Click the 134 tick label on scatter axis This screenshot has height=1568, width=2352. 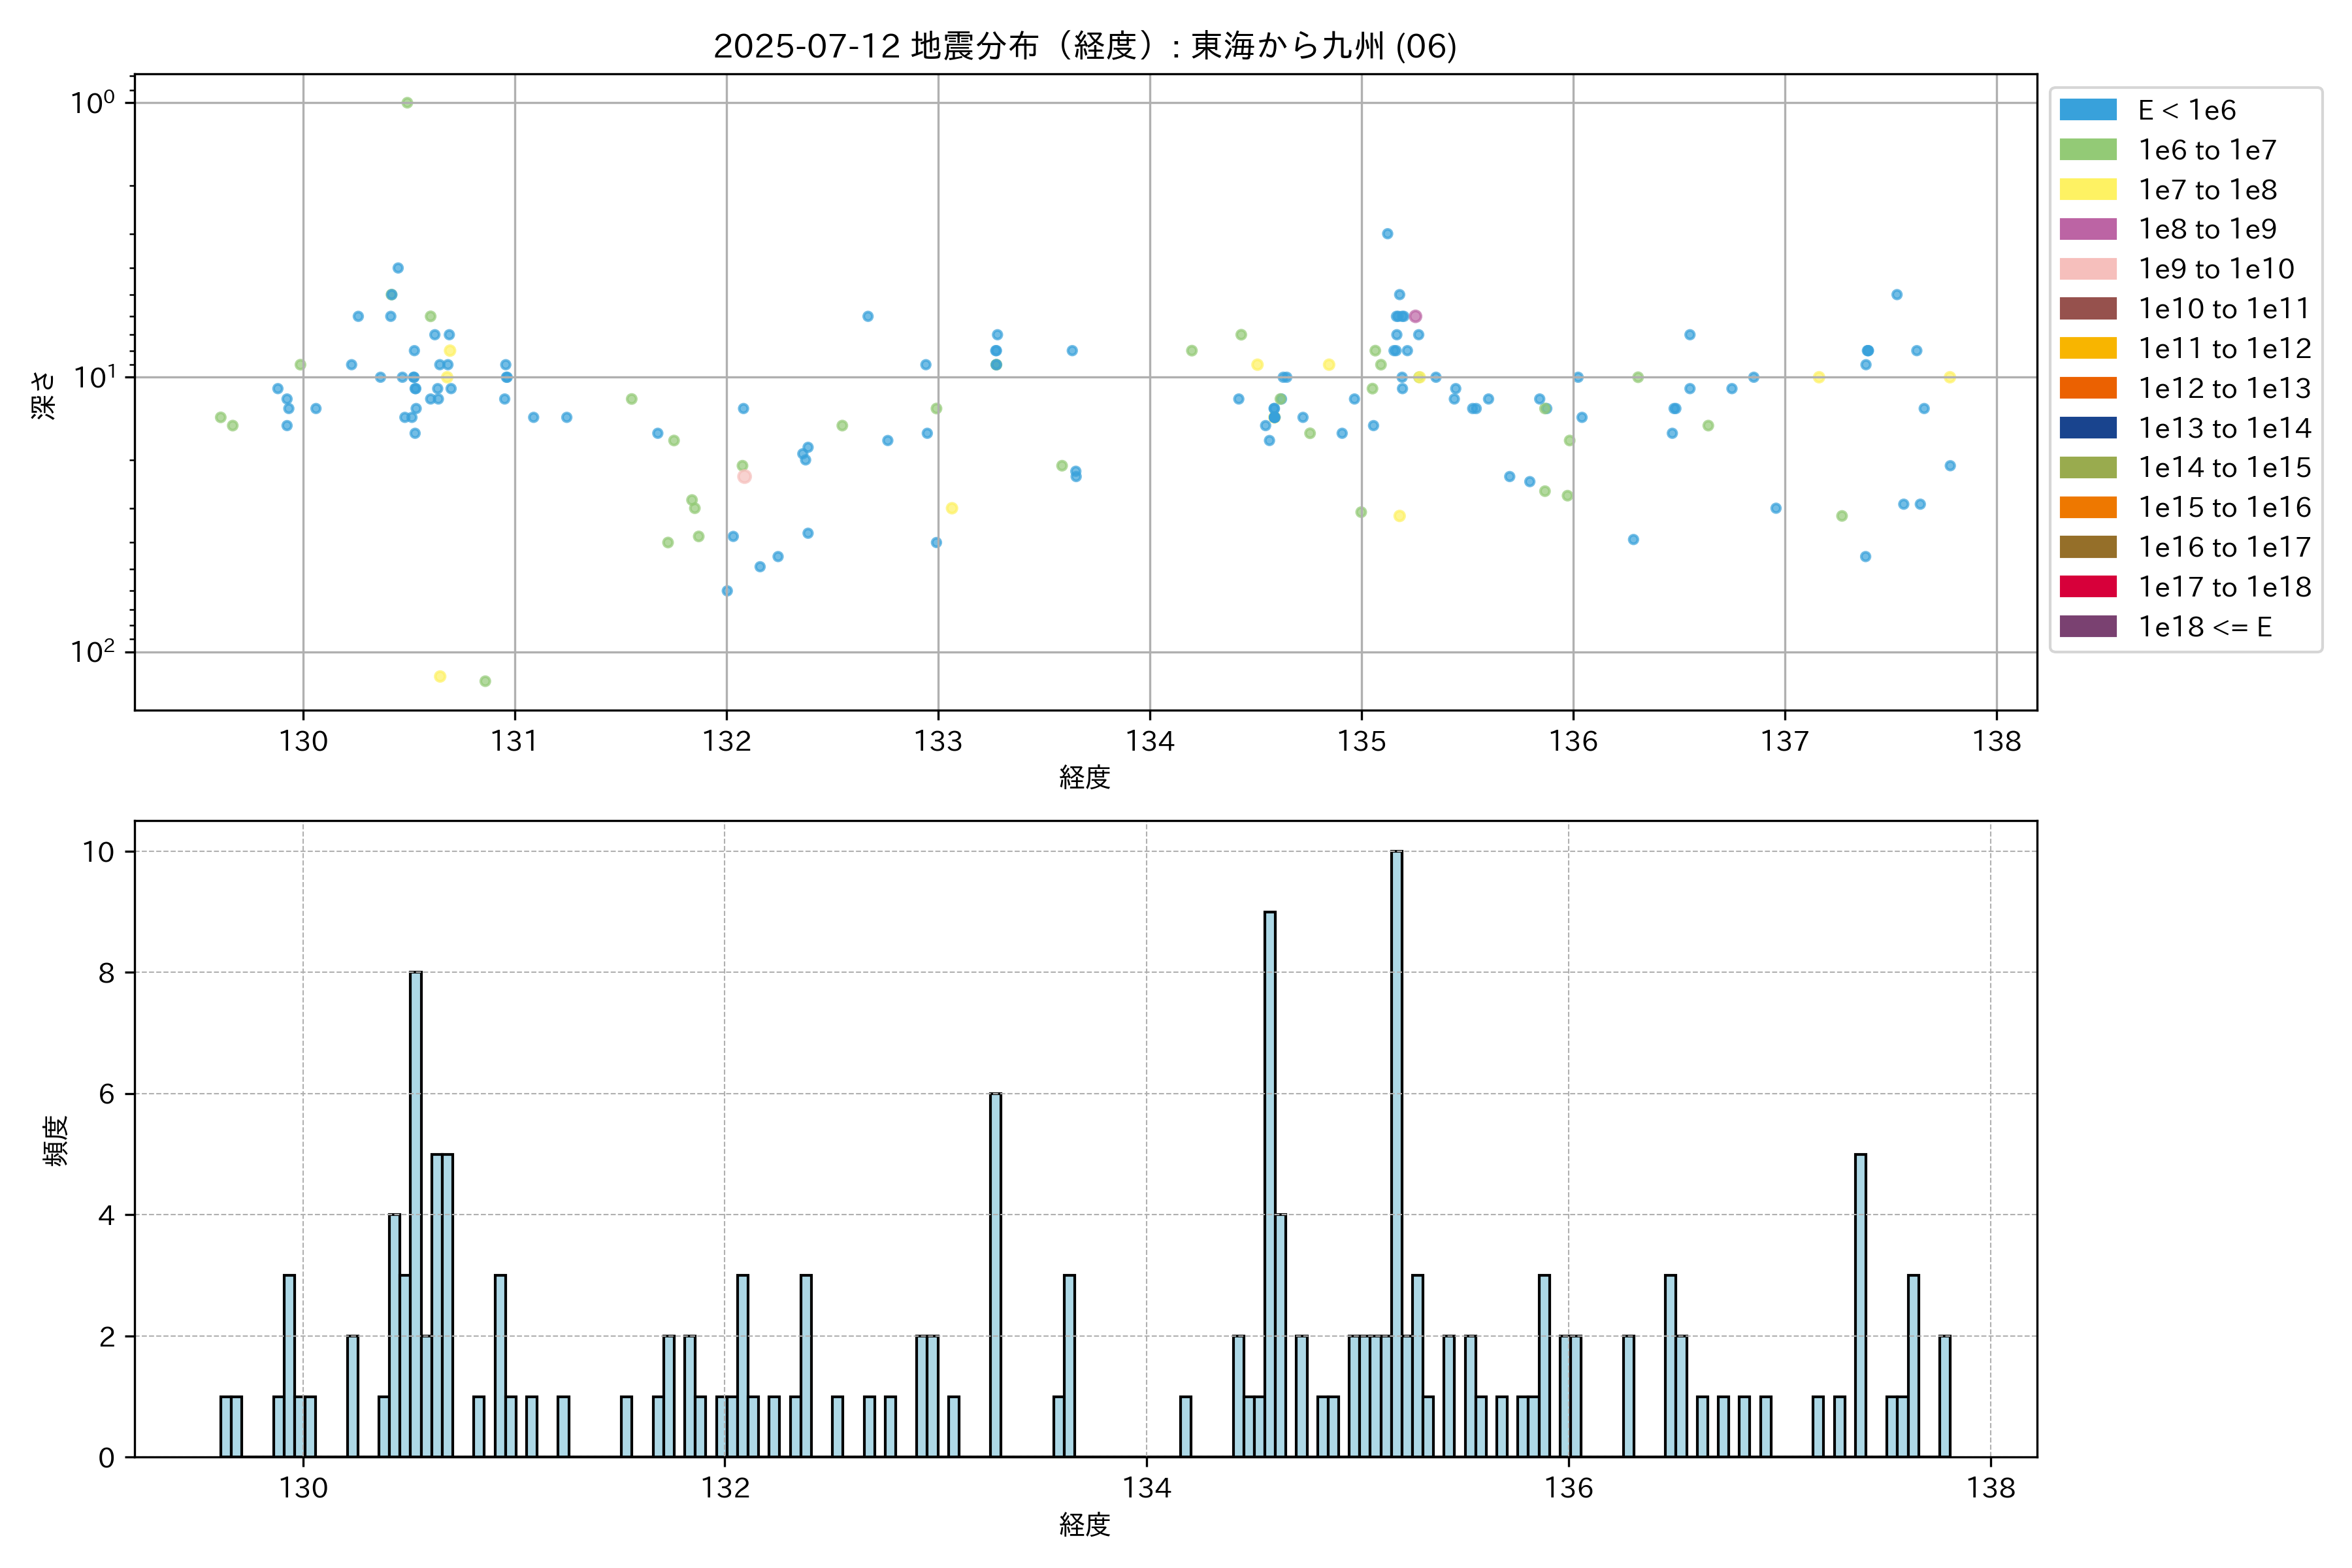tap(1150, 741)
